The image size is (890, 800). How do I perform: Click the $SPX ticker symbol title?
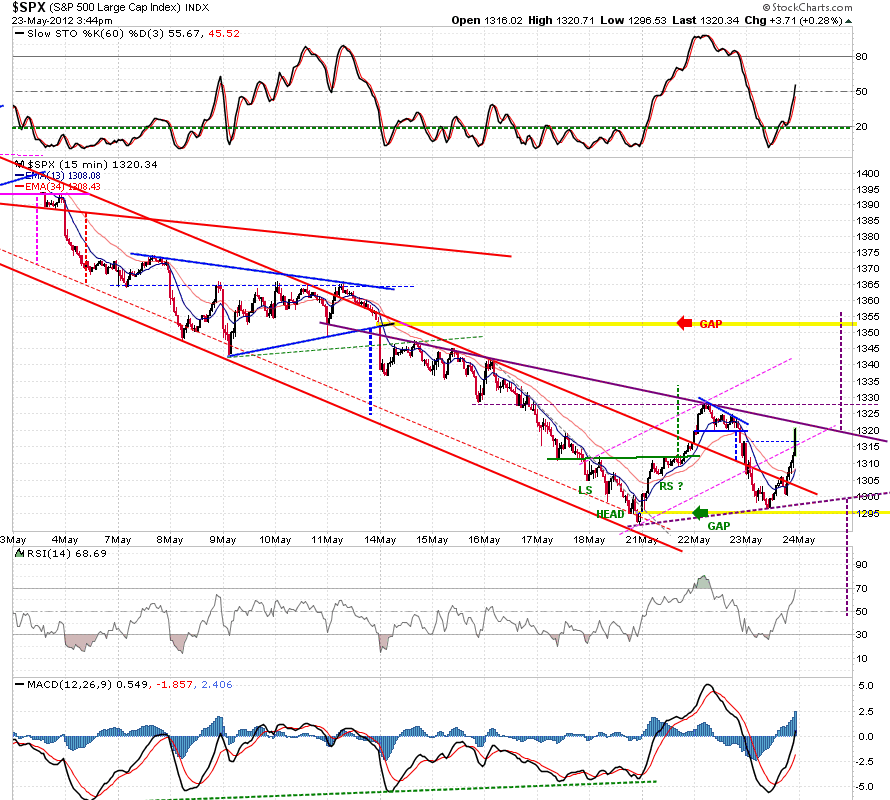pyautogui.click(x=29, y=7)
